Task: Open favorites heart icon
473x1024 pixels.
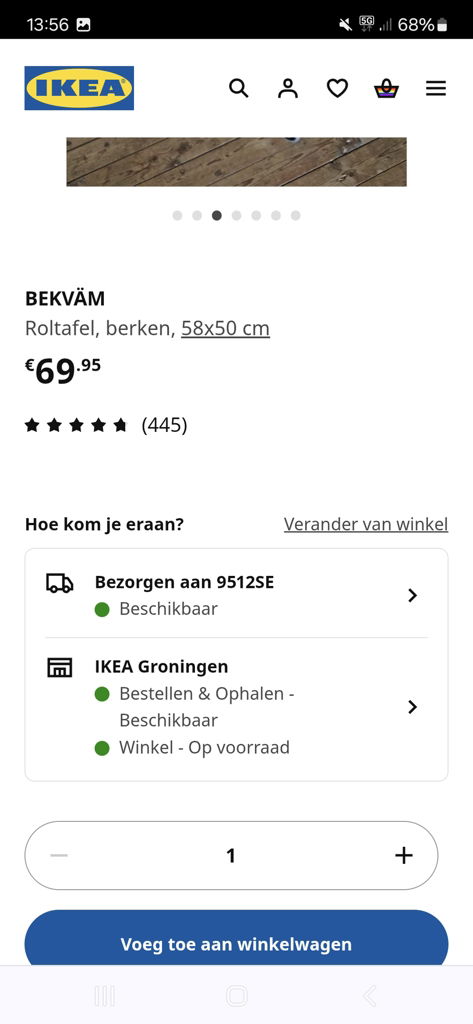Action: [337, 88]
